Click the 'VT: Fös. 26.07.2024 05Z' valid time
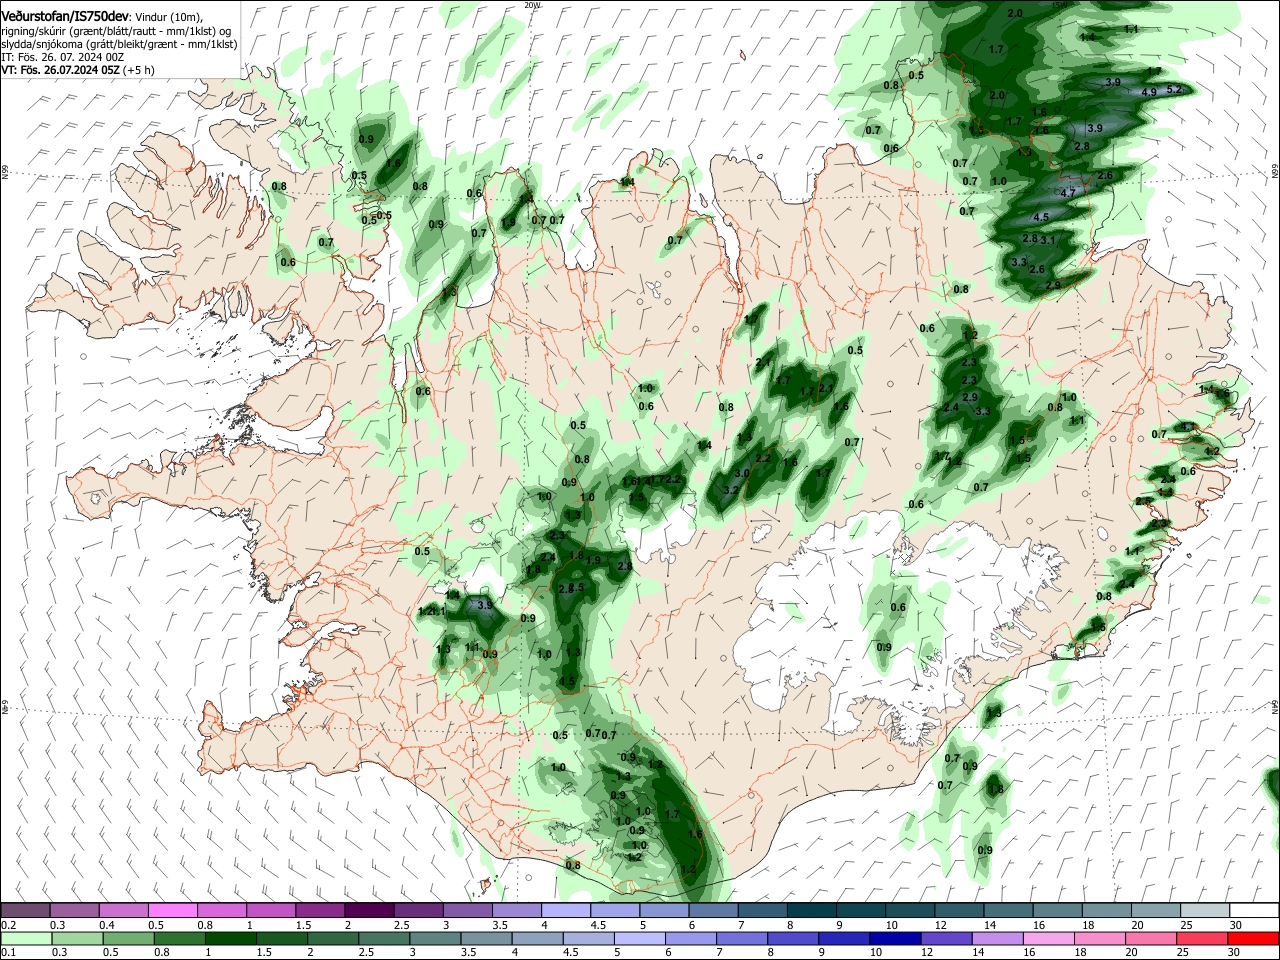Screen dimensions: 1280x960 coord(60,71)
